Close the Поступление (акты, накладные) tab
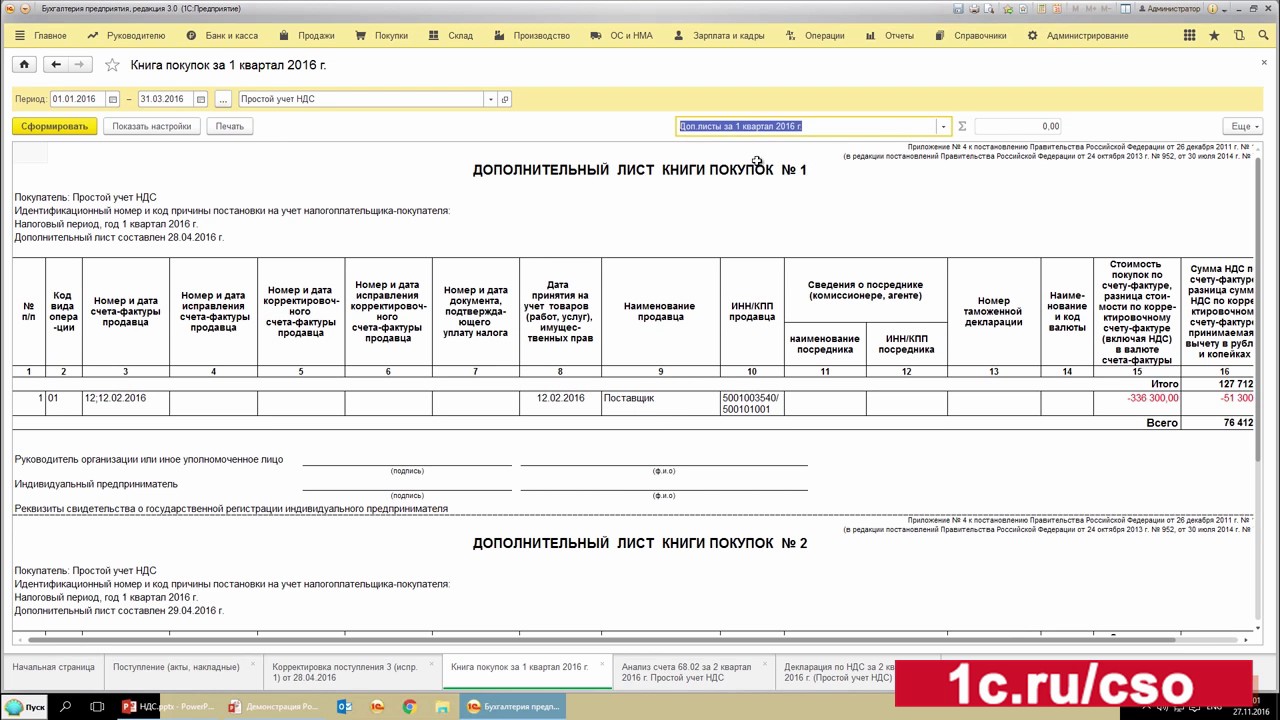 [252, 663]
